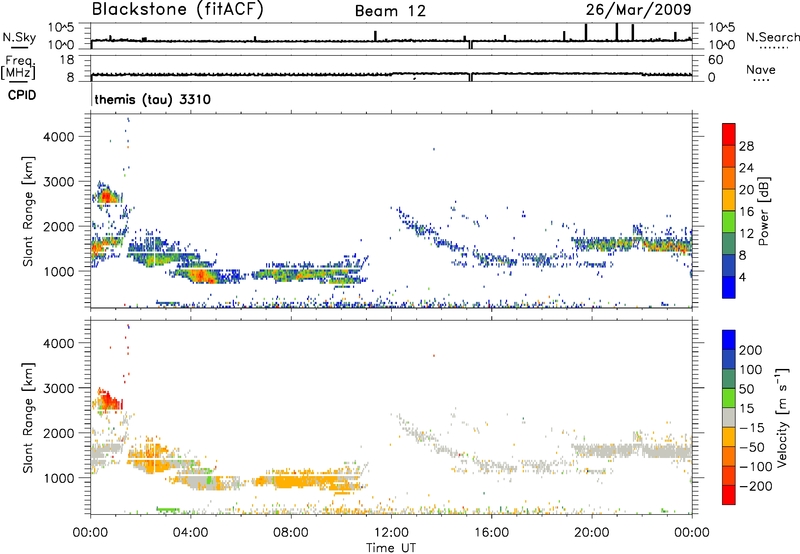800x554 pixels.
Task: Click the tallest noise spike near 21:00 in N.Sky plot
Action: 616,31
